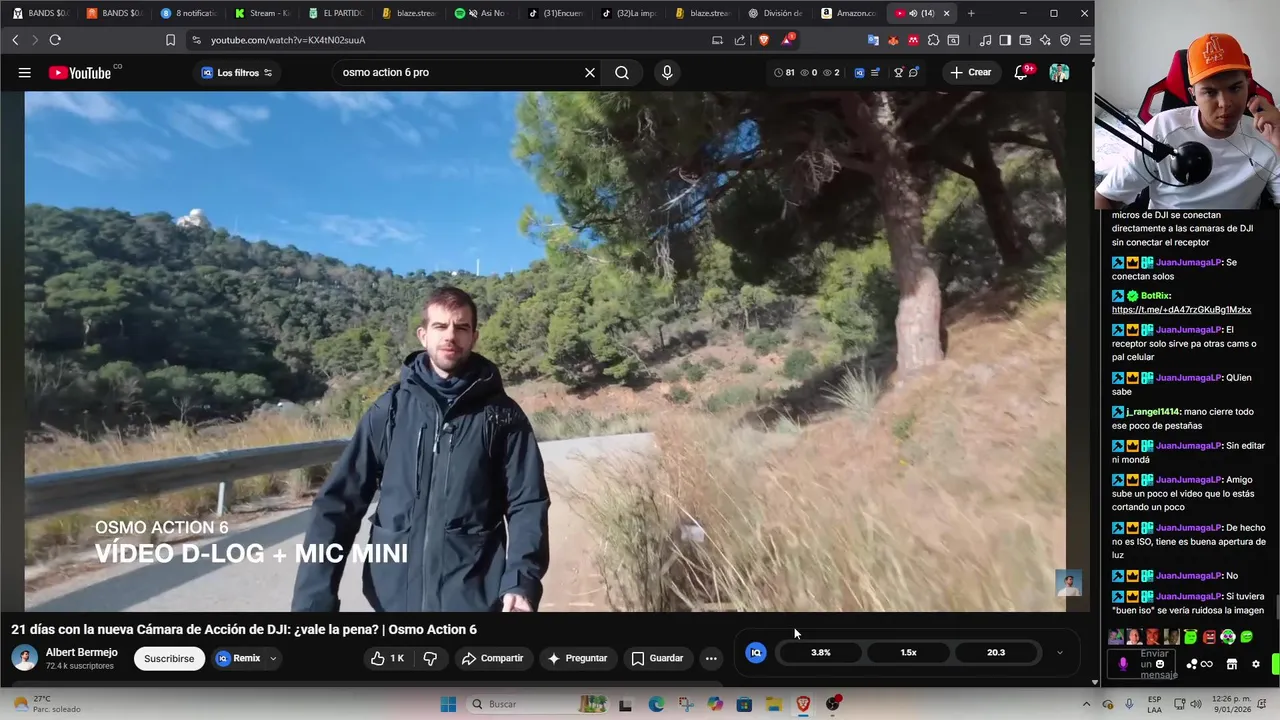Screen dimensions: 1280x720
Task: Open the Albert Bermejo channel avatar
Action: click(25, 658)
